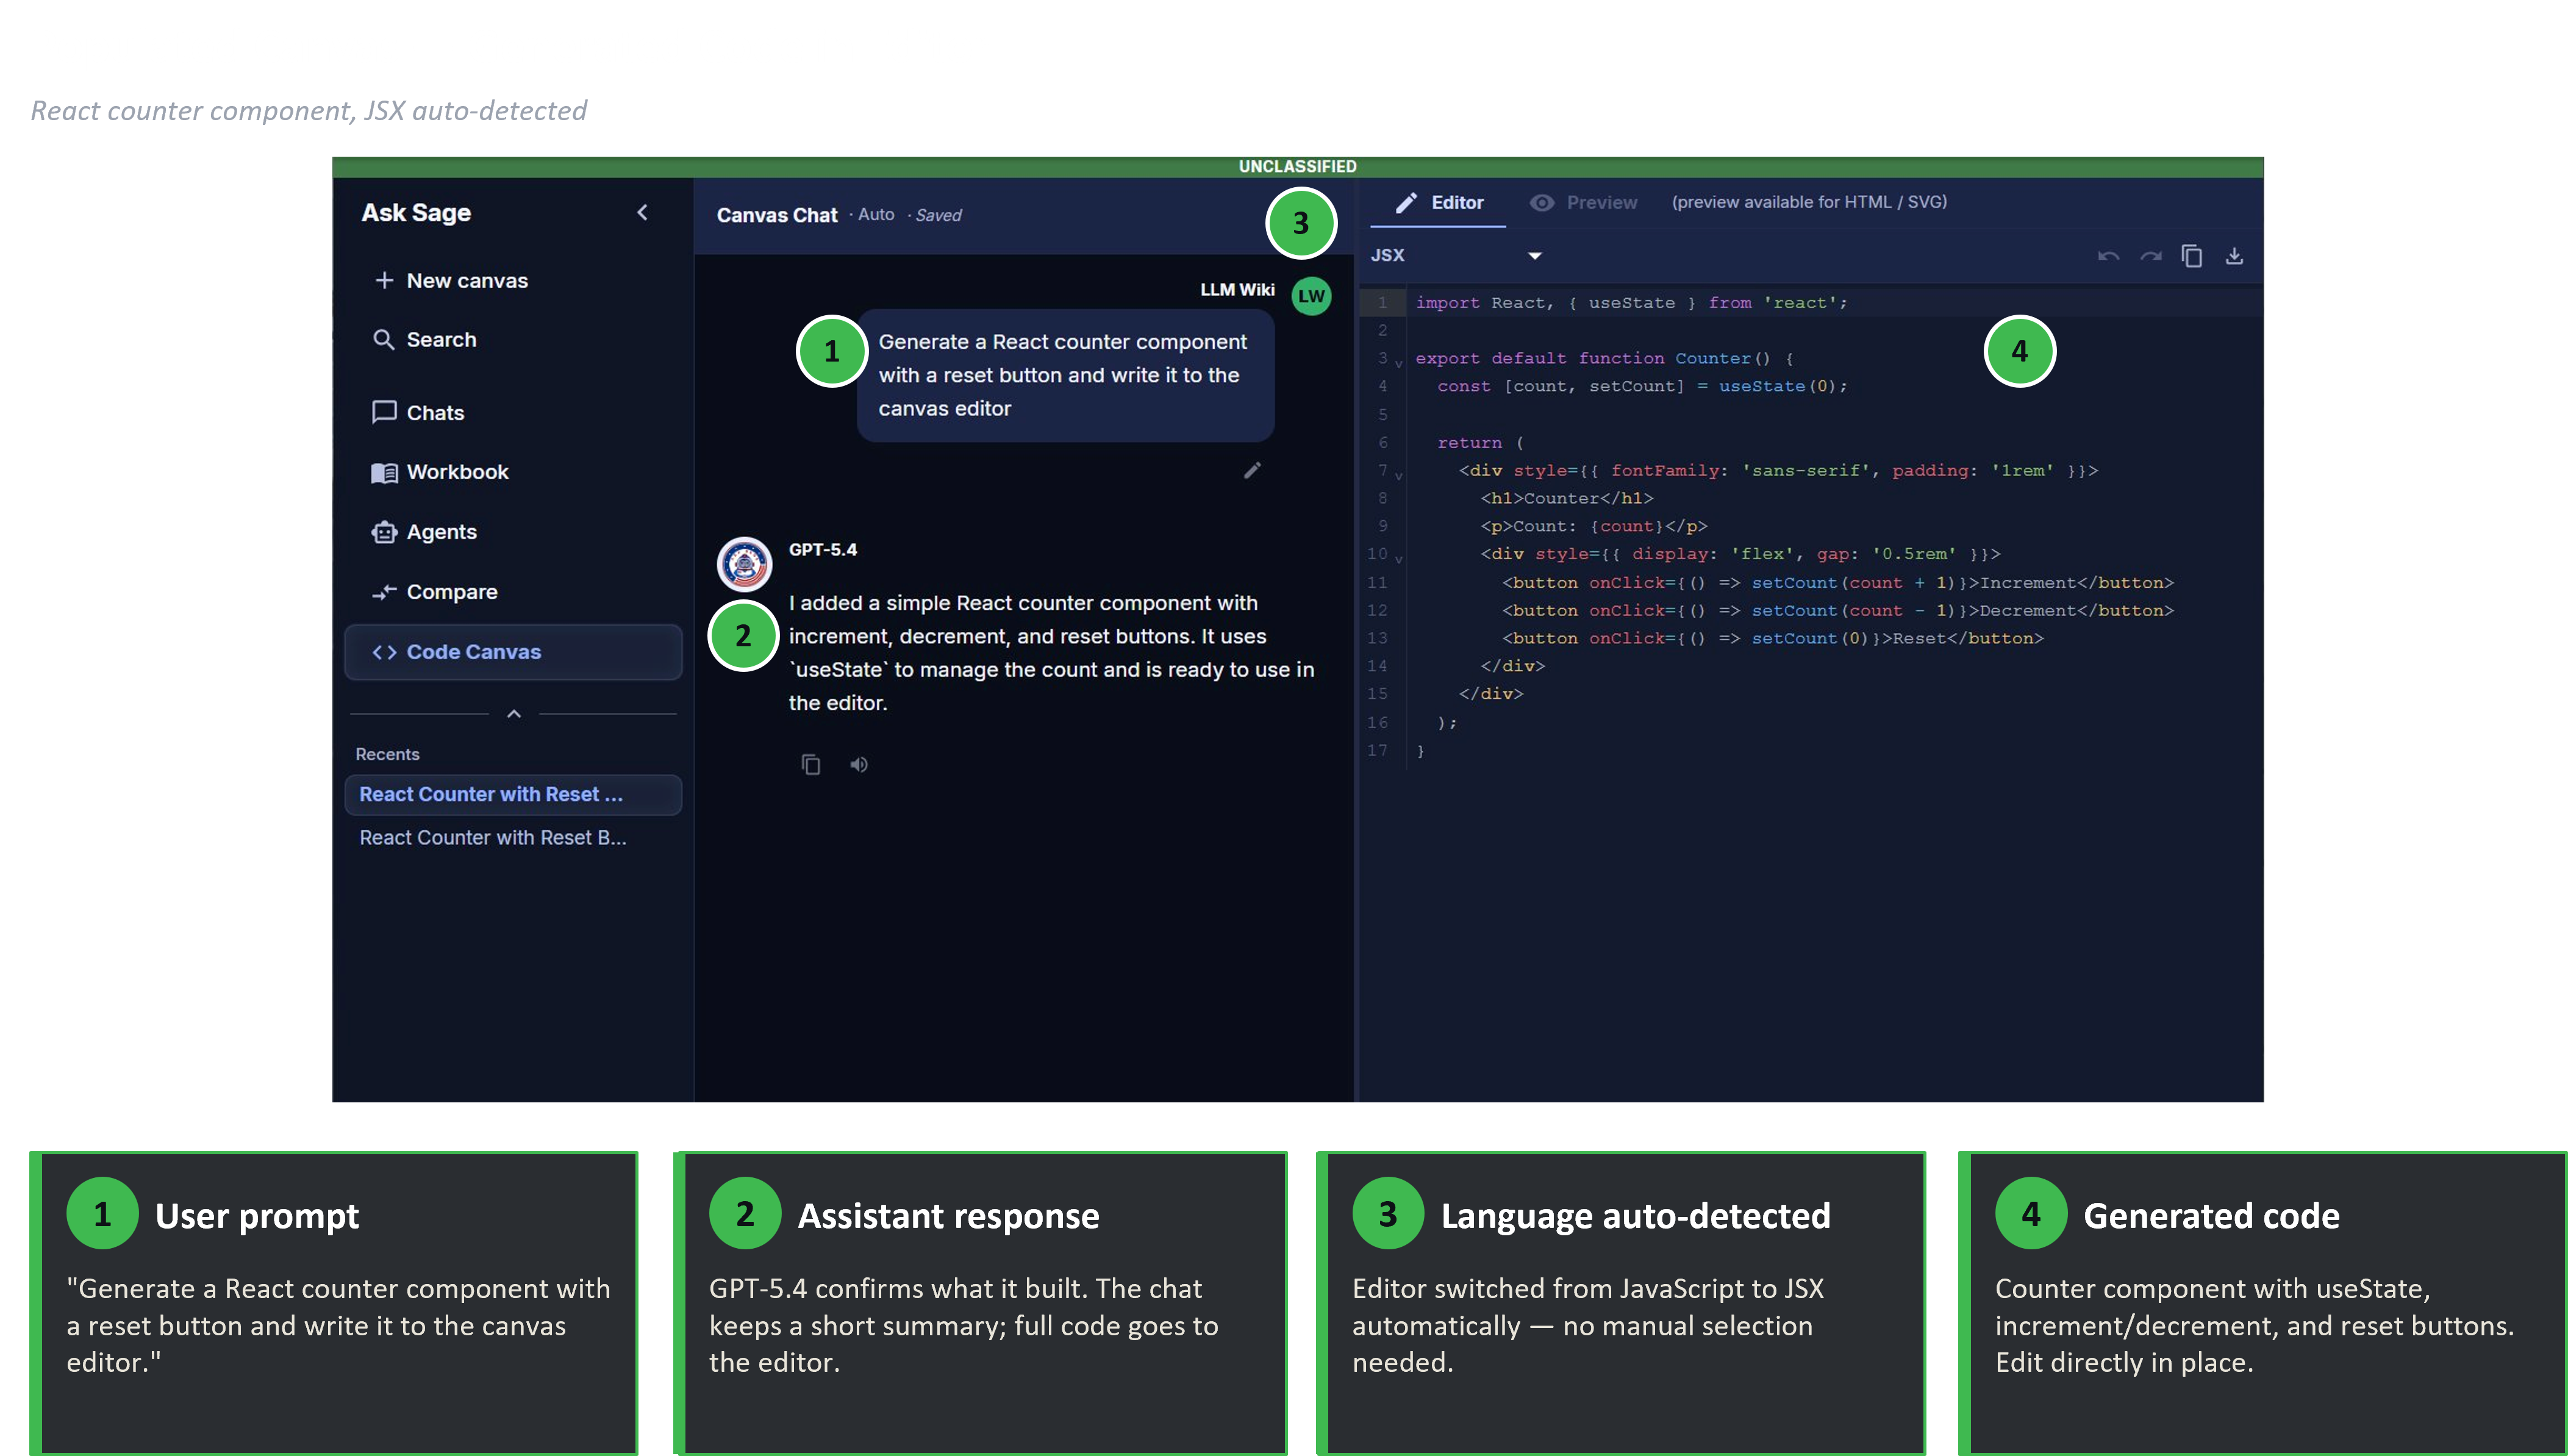The image size is (2568, 1456).
Task: Click the plus icon for New canvas
Action: click(384, 281)
